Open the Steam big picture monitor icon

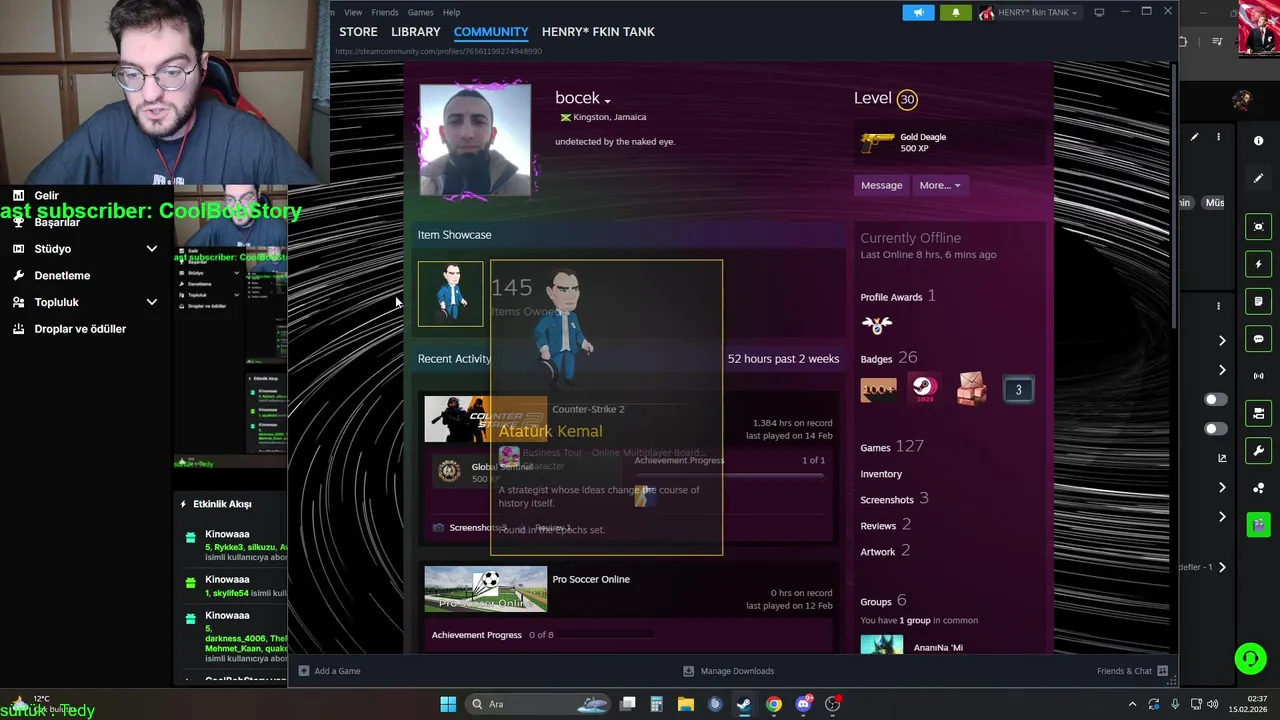pos(1099,12)
